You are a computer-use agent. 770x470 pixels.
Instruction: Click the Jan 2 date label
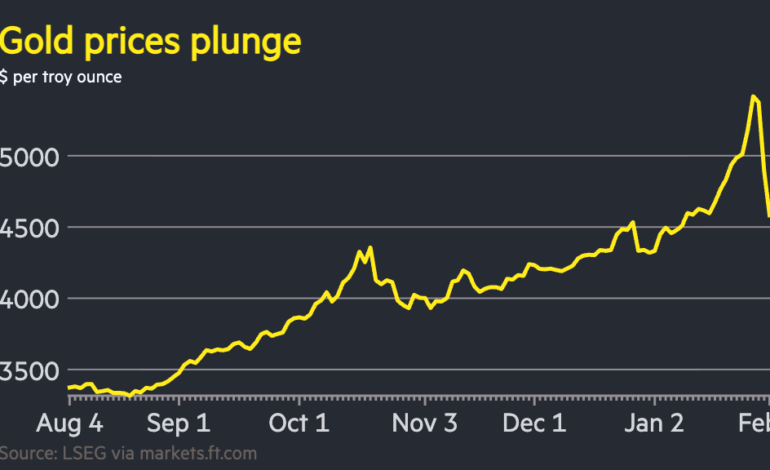click(657, 423)
